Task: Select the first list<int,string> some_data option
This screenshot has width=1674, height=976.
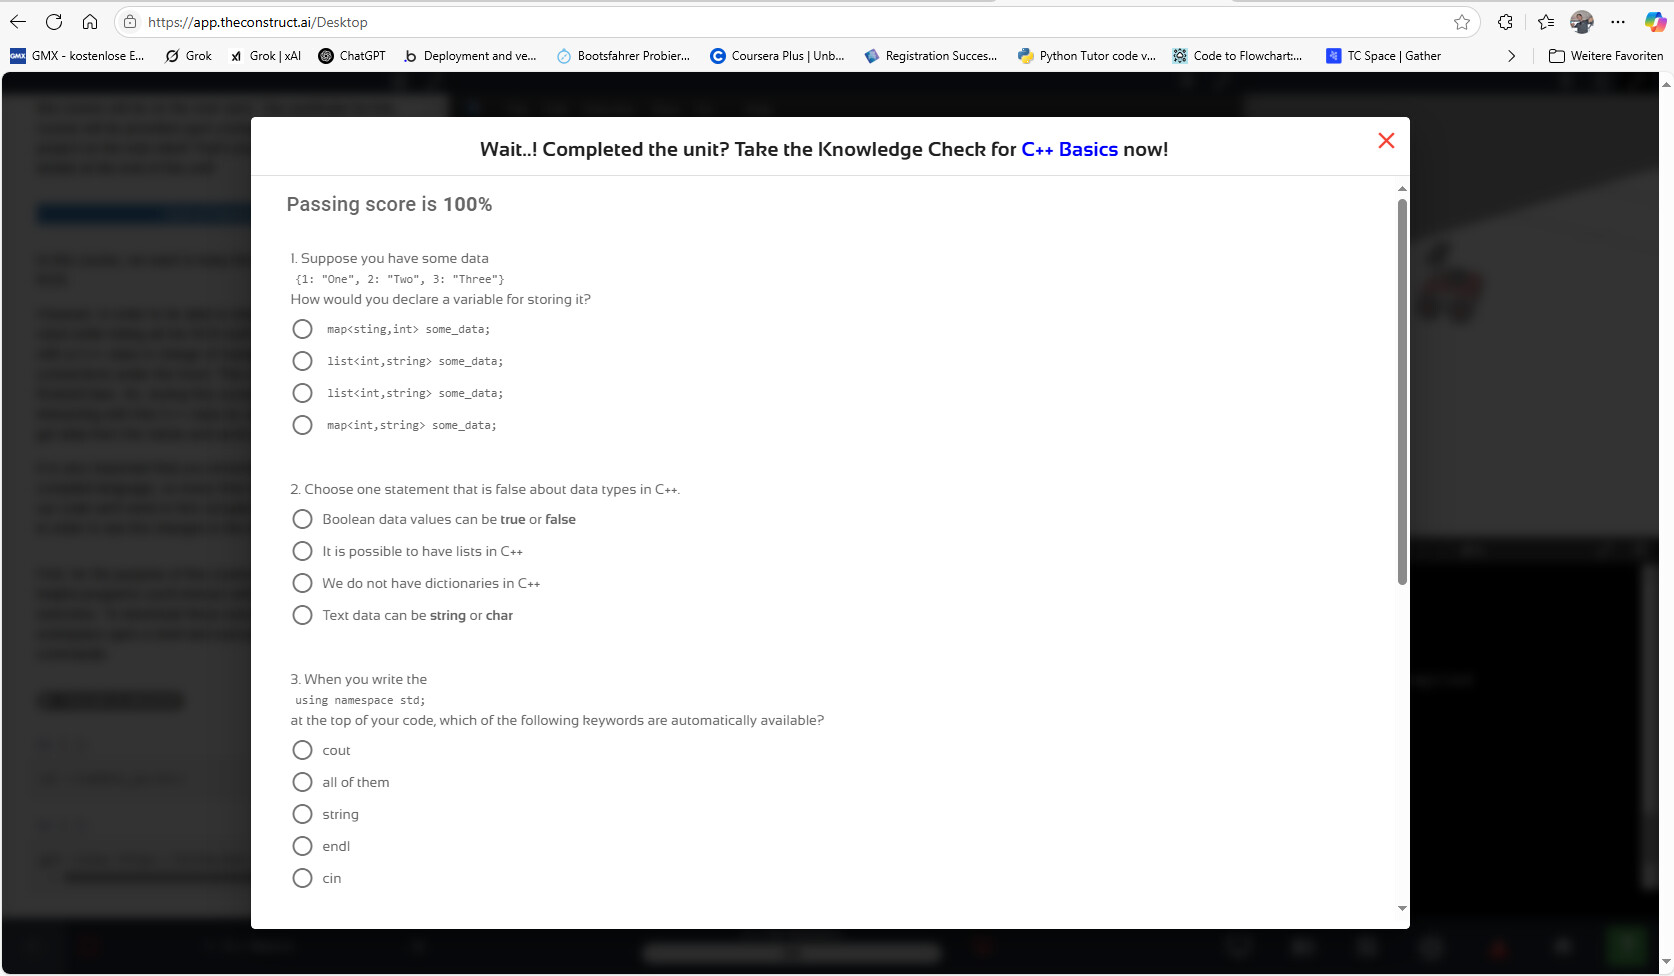Action: pyautogui.click(x=302, y=361)
